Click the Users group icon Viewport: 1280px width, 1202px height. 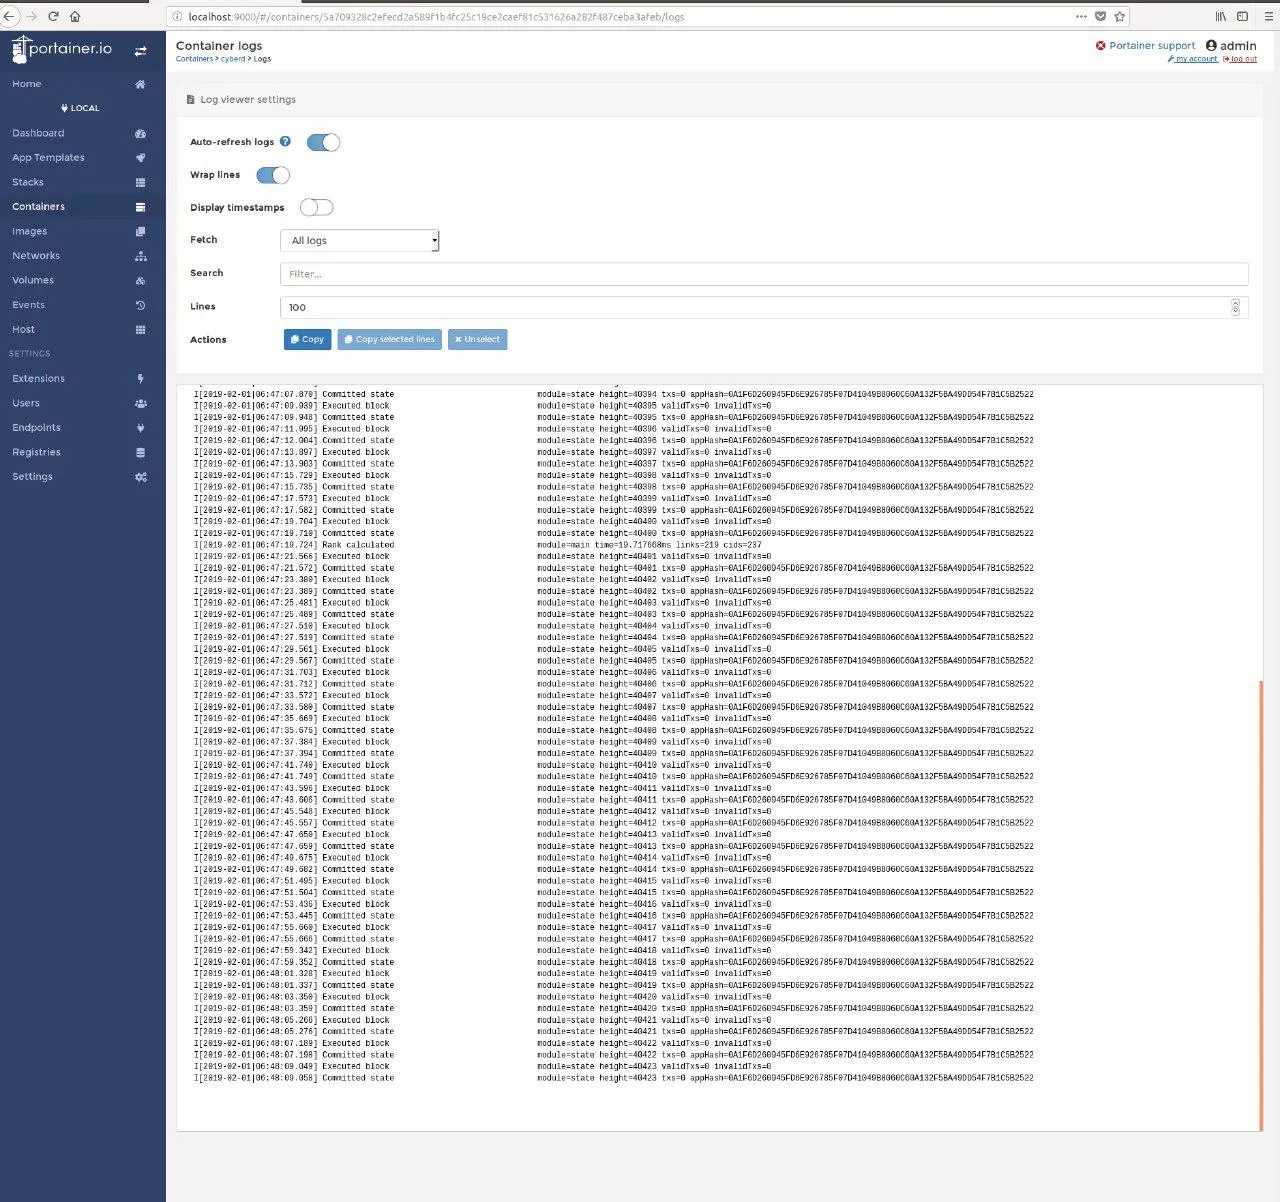coord(140,403)
